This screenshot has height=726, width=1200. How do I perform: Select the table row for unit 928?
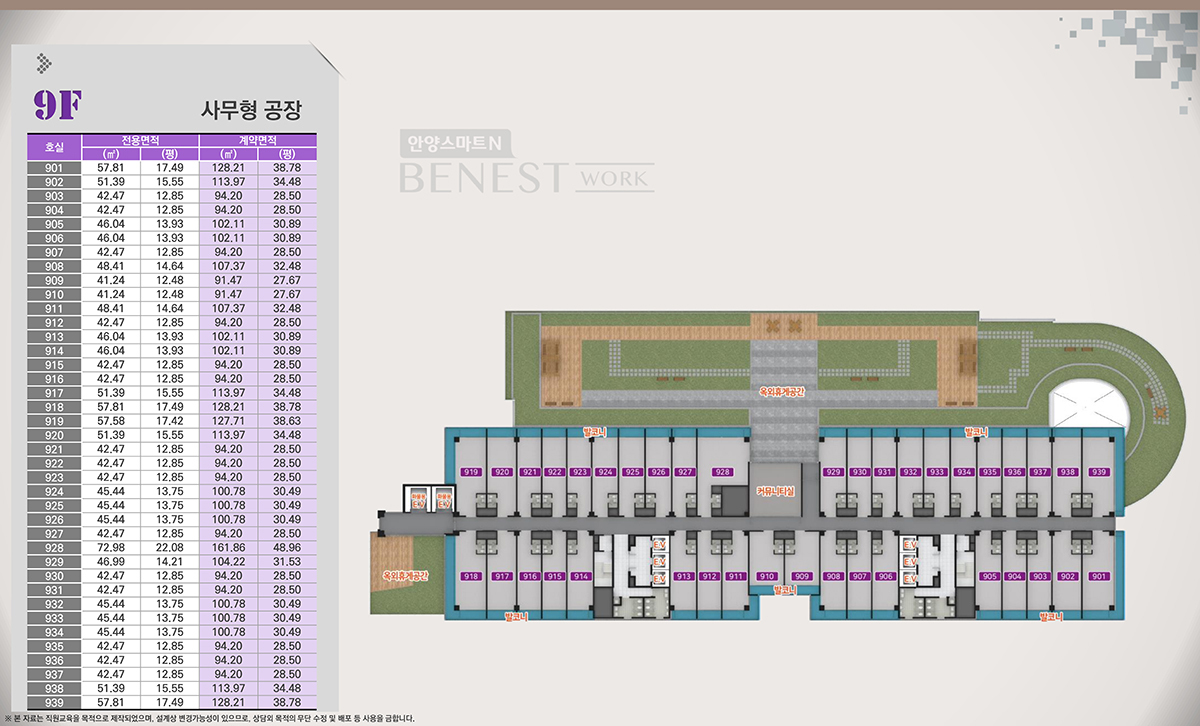pos(173,548)
